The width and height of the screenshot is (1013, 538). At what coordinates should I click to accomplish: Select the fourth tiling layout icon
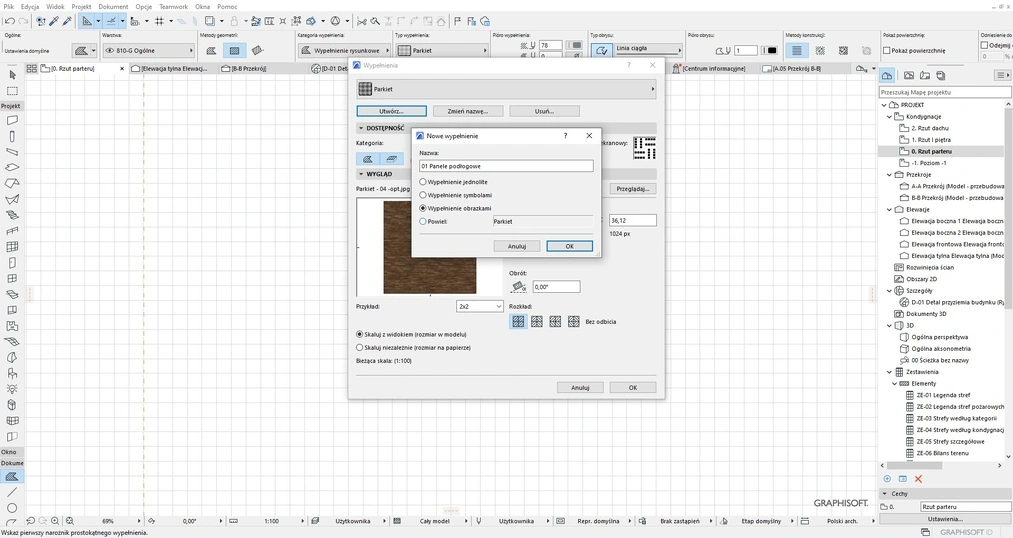click(x=574, y=321)
